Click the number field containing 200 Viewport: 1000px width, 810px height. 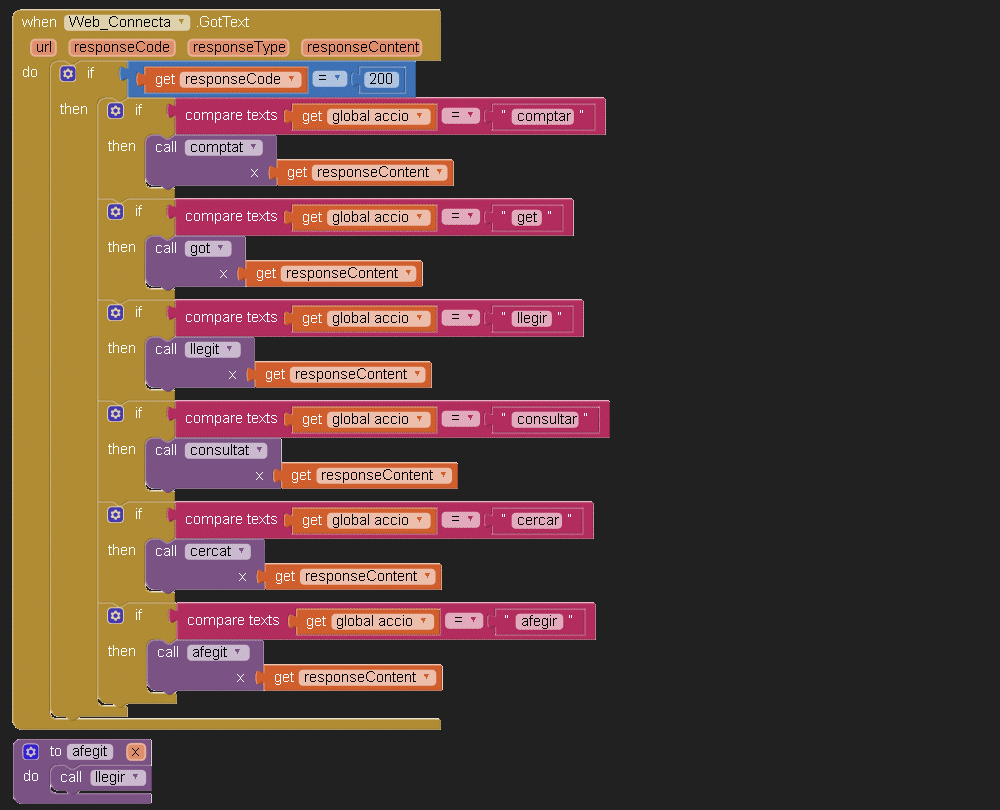[x=382, y=80]
